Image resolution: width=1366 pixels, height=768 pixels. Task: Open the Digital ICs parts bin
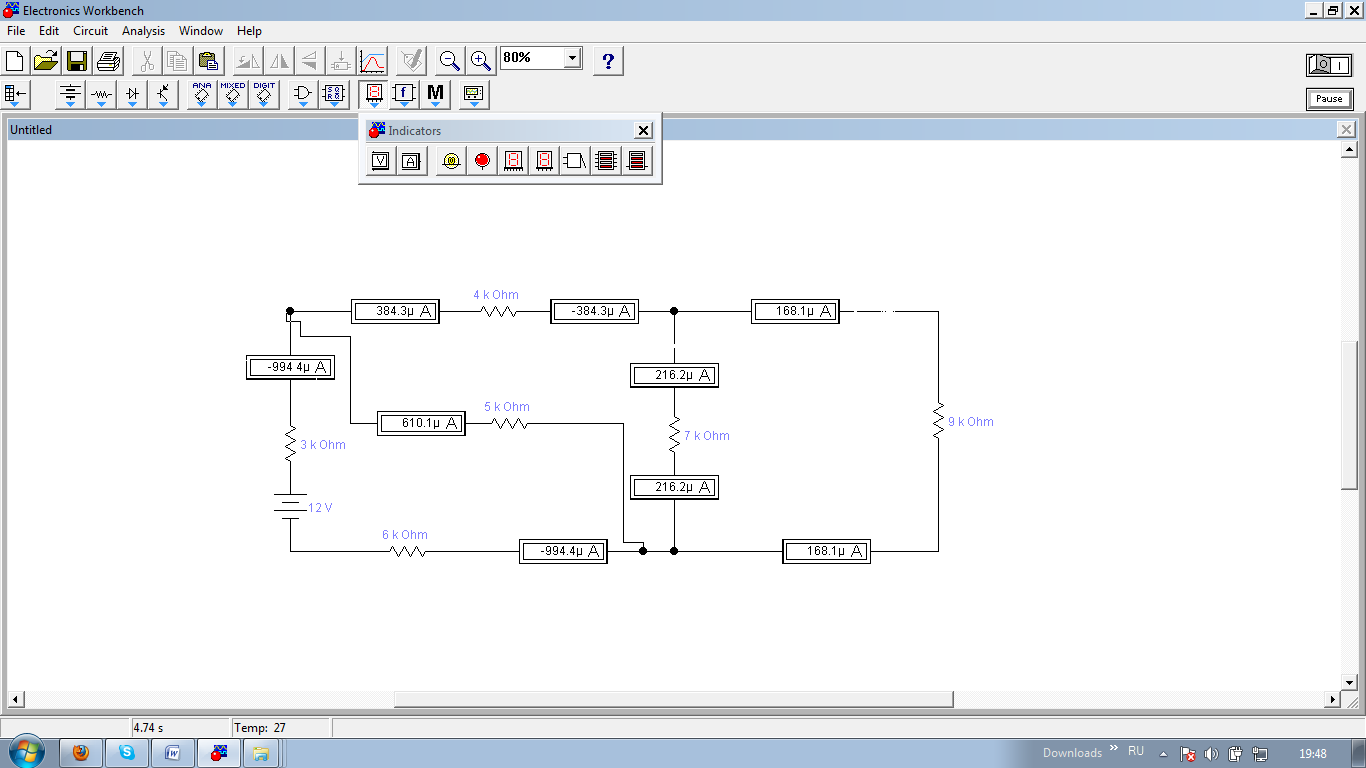tap(264, 96)
